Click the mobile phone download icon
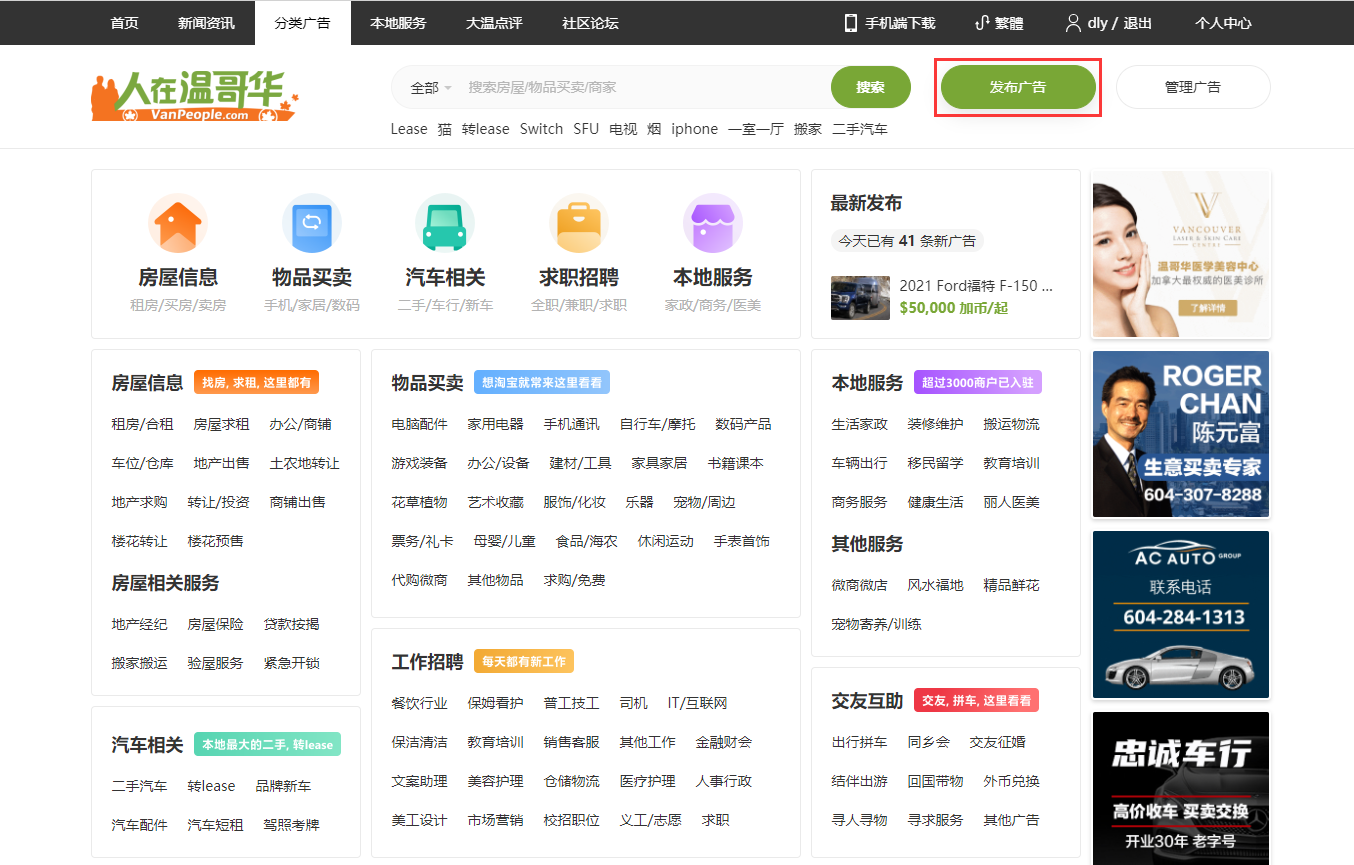The image size is (1354, 865). point(851,23)
